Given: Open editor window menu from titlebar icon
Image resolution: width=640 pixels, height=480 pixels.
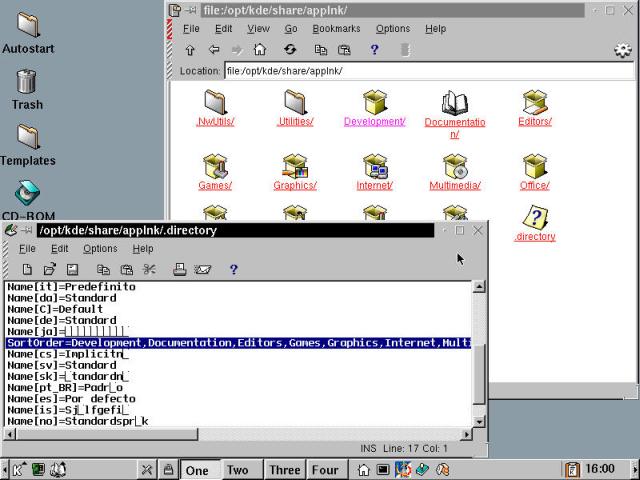Looking at the screenshot, I should pyautogui.click(x=11, y=230).
